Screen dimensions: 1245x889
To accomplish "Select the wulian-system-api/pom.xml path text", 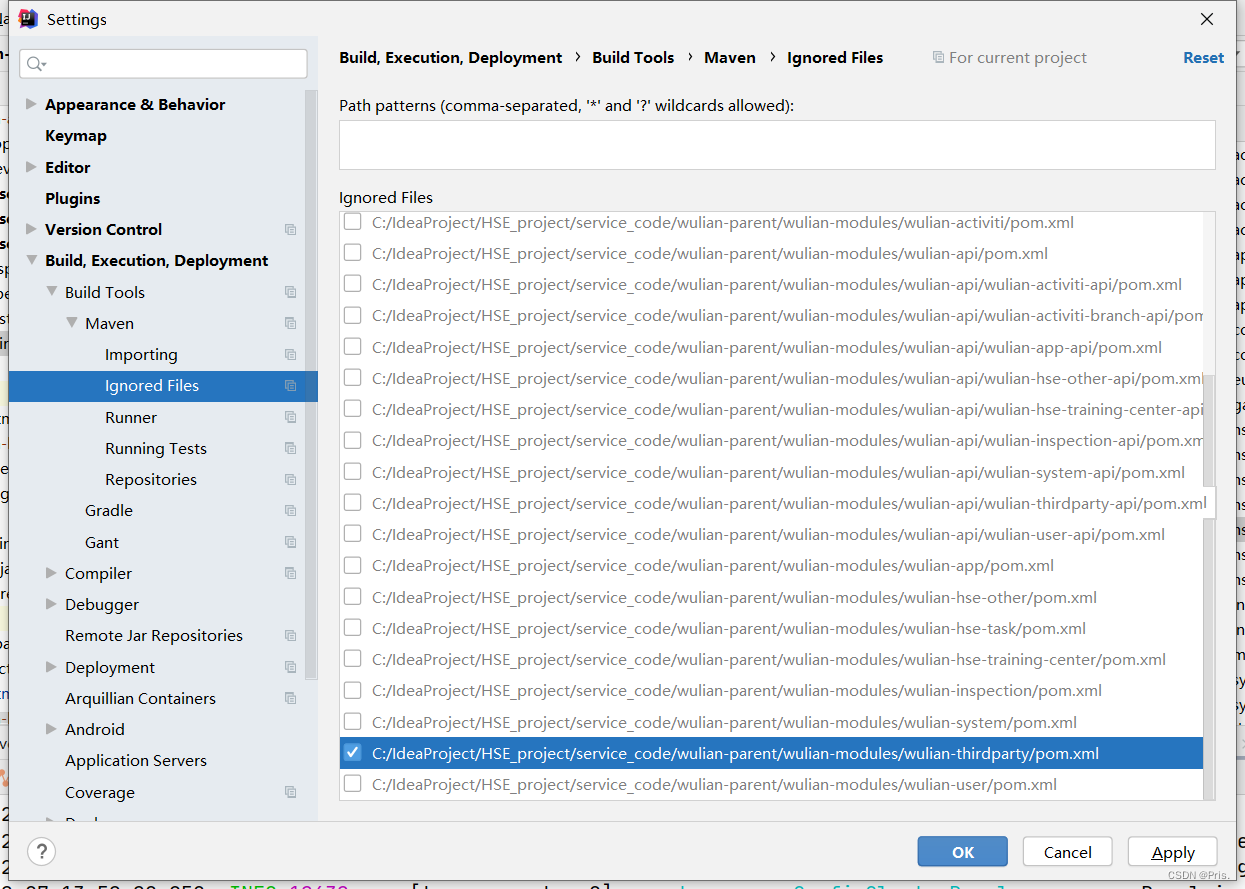I will (778, 472).
